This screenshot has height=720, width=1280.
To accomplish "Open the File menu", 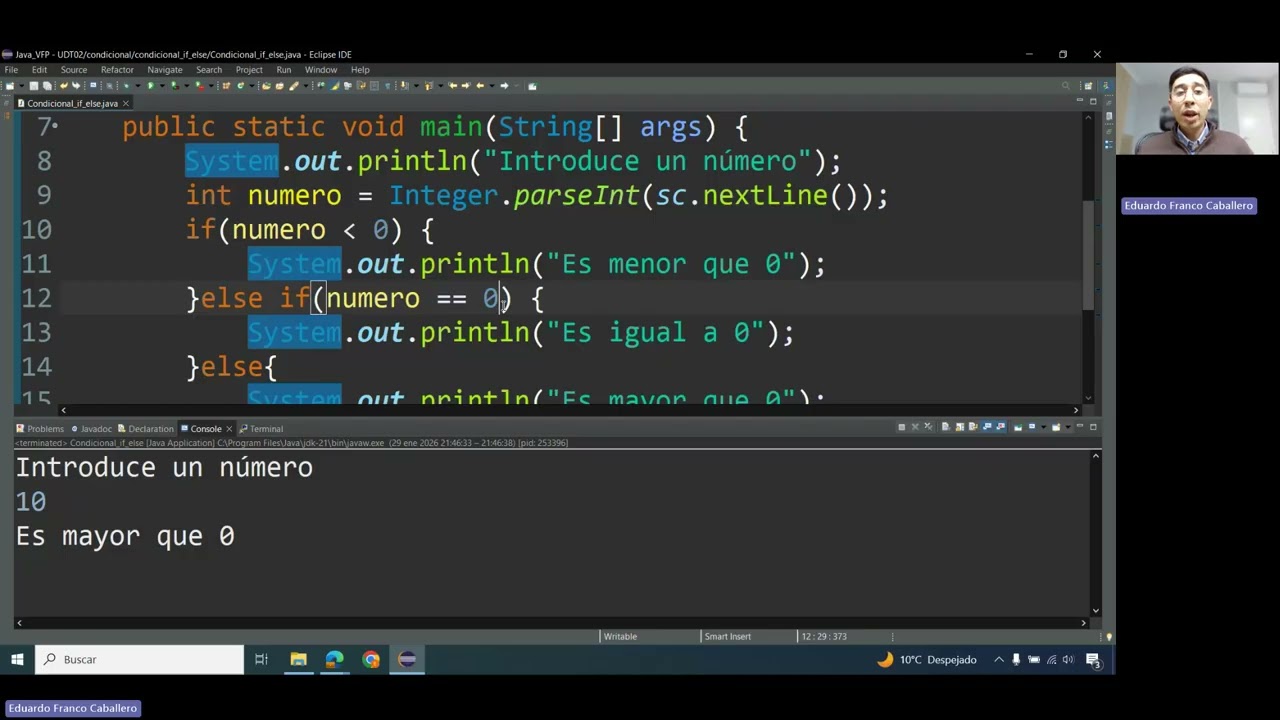I will click(x=11, y=70).
